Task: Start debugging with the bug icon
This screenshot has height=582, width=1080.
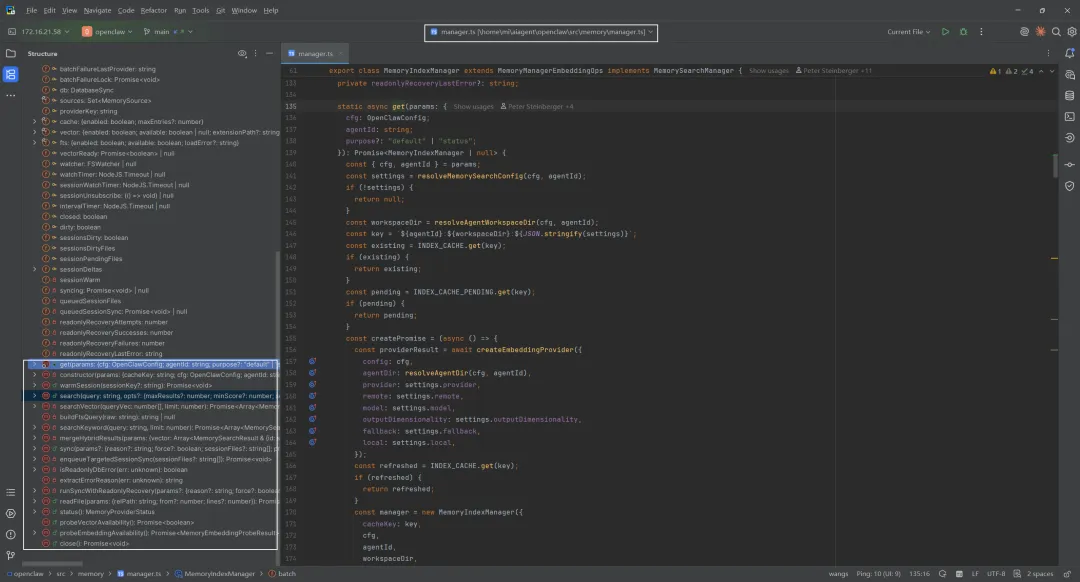Action: (964, 32)
